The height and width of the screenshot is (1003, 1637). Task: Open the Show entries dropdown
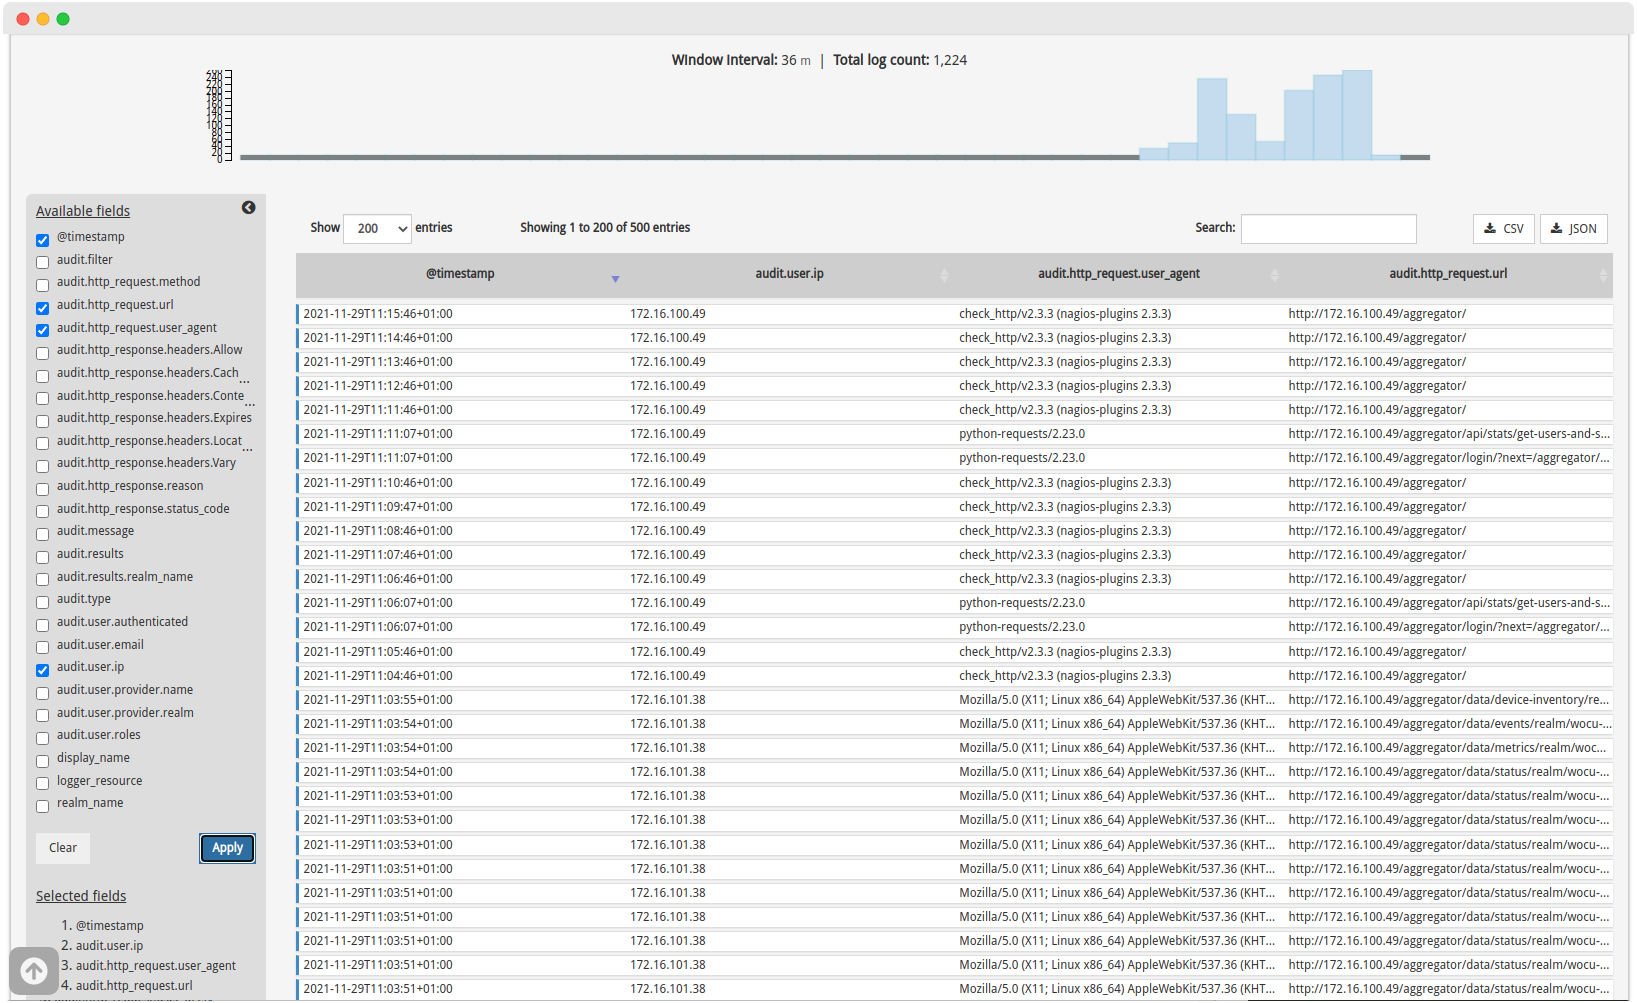(377, 228)
